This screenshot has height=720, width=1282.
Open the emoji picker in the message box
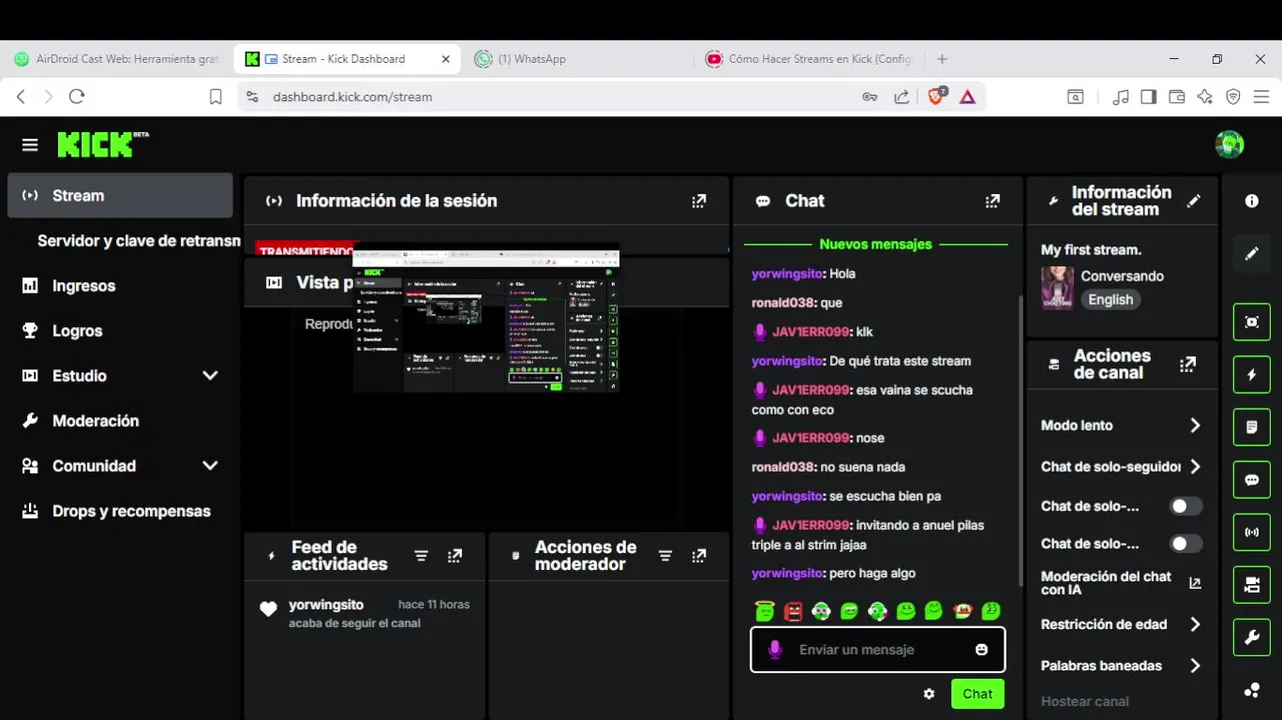[981, 650]
